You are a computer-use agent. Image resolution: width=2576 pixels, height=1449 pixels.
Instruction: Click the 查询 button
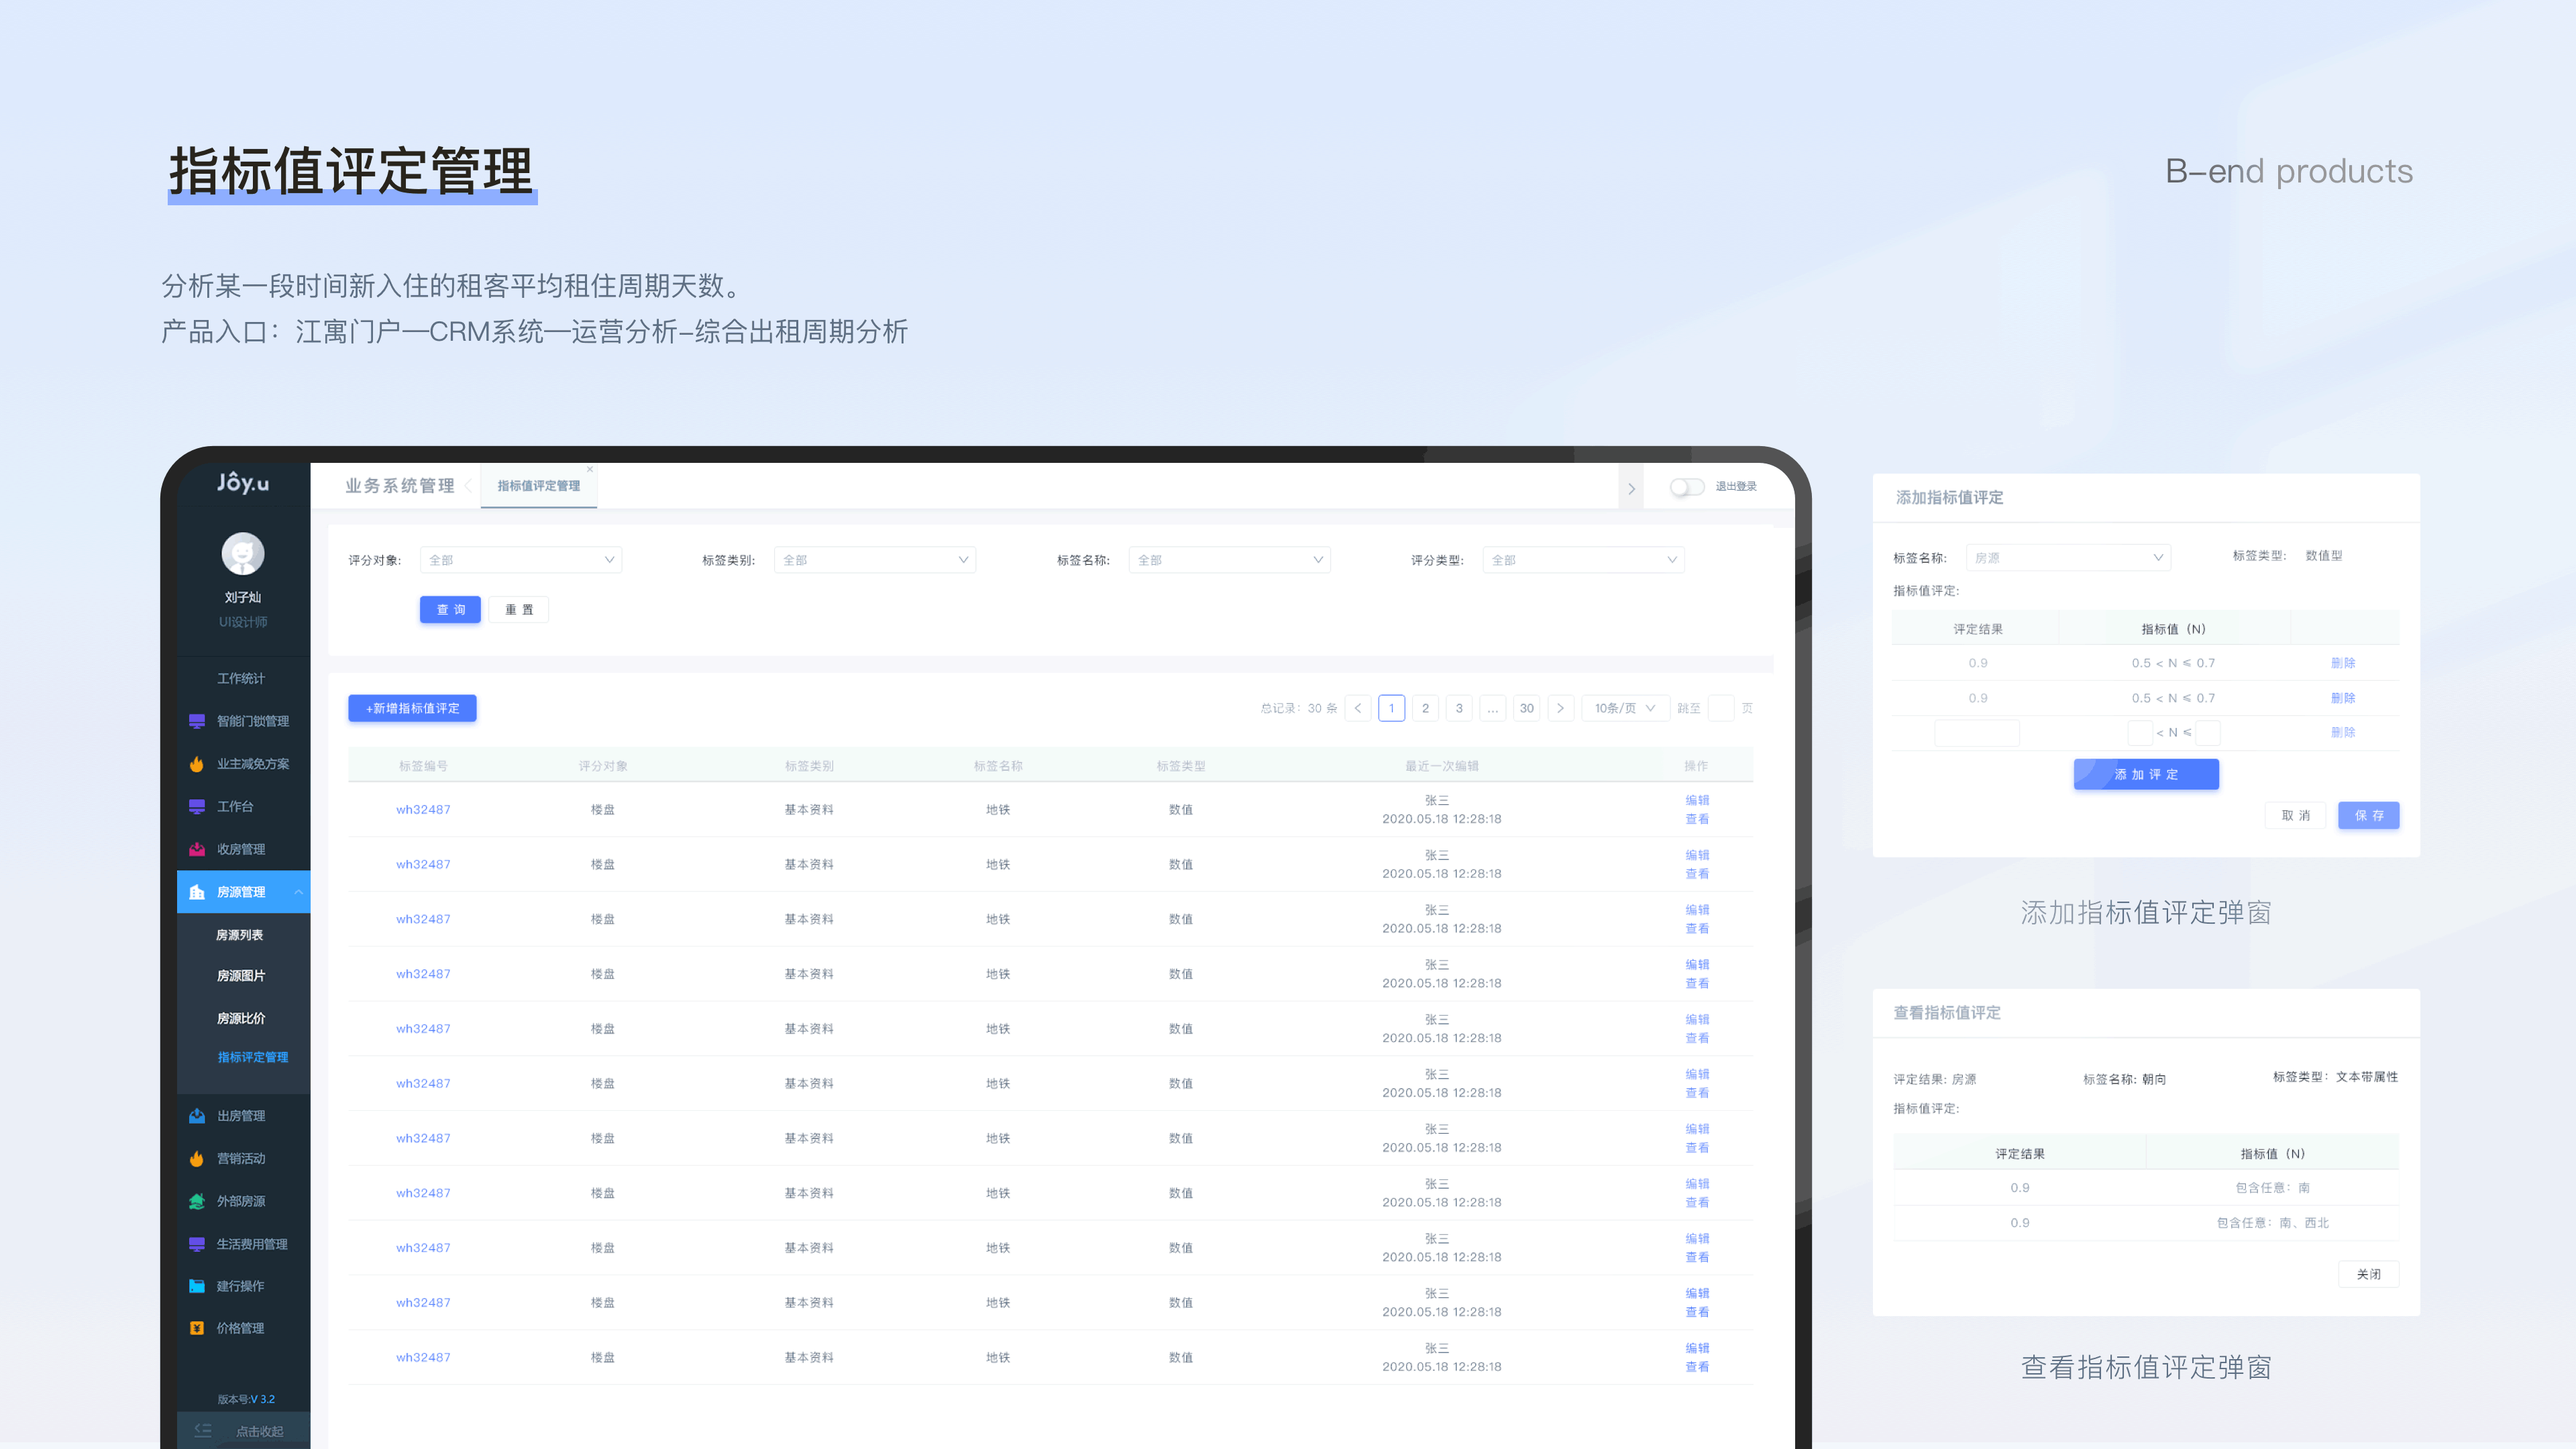pyautogui.click(x=450, y=610)
